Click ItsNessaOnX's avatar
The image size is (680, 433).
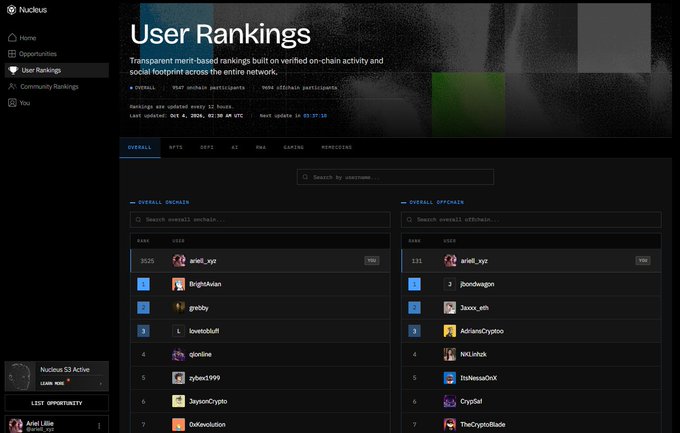[x=450, y=378]
